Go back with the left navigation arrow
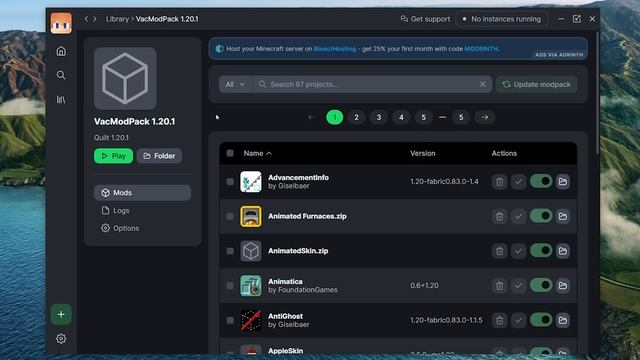 coord(86,19)
